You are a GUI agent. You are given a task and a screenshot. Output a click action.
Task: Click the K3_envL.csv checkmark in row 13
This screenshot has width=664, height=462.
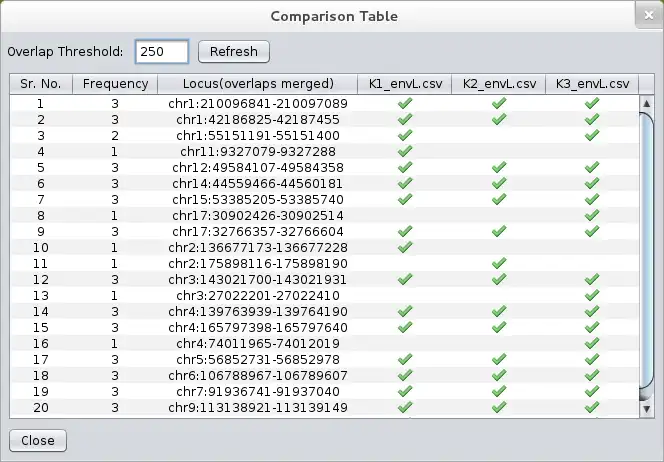(591, 295)
